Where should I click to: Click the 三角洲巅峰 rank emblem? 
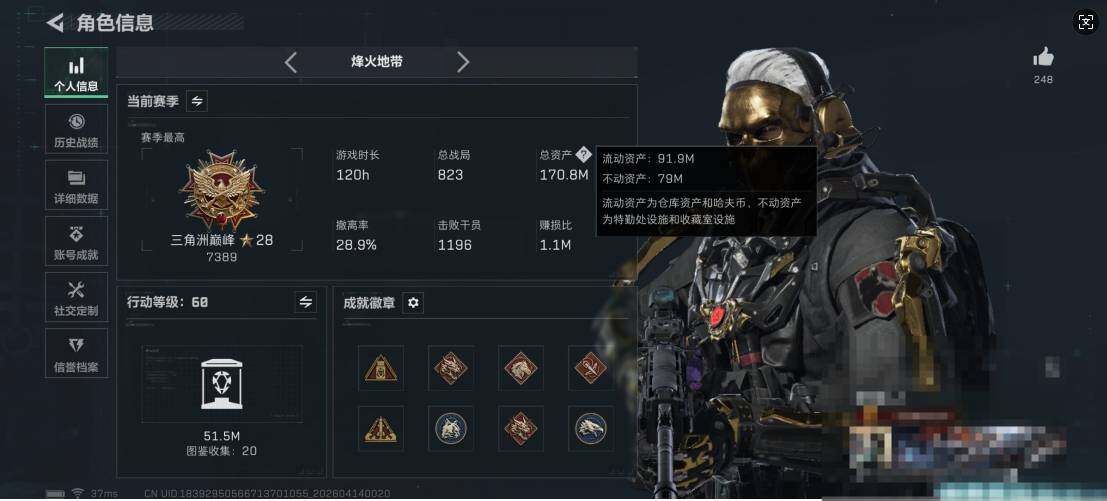point(222,189)
